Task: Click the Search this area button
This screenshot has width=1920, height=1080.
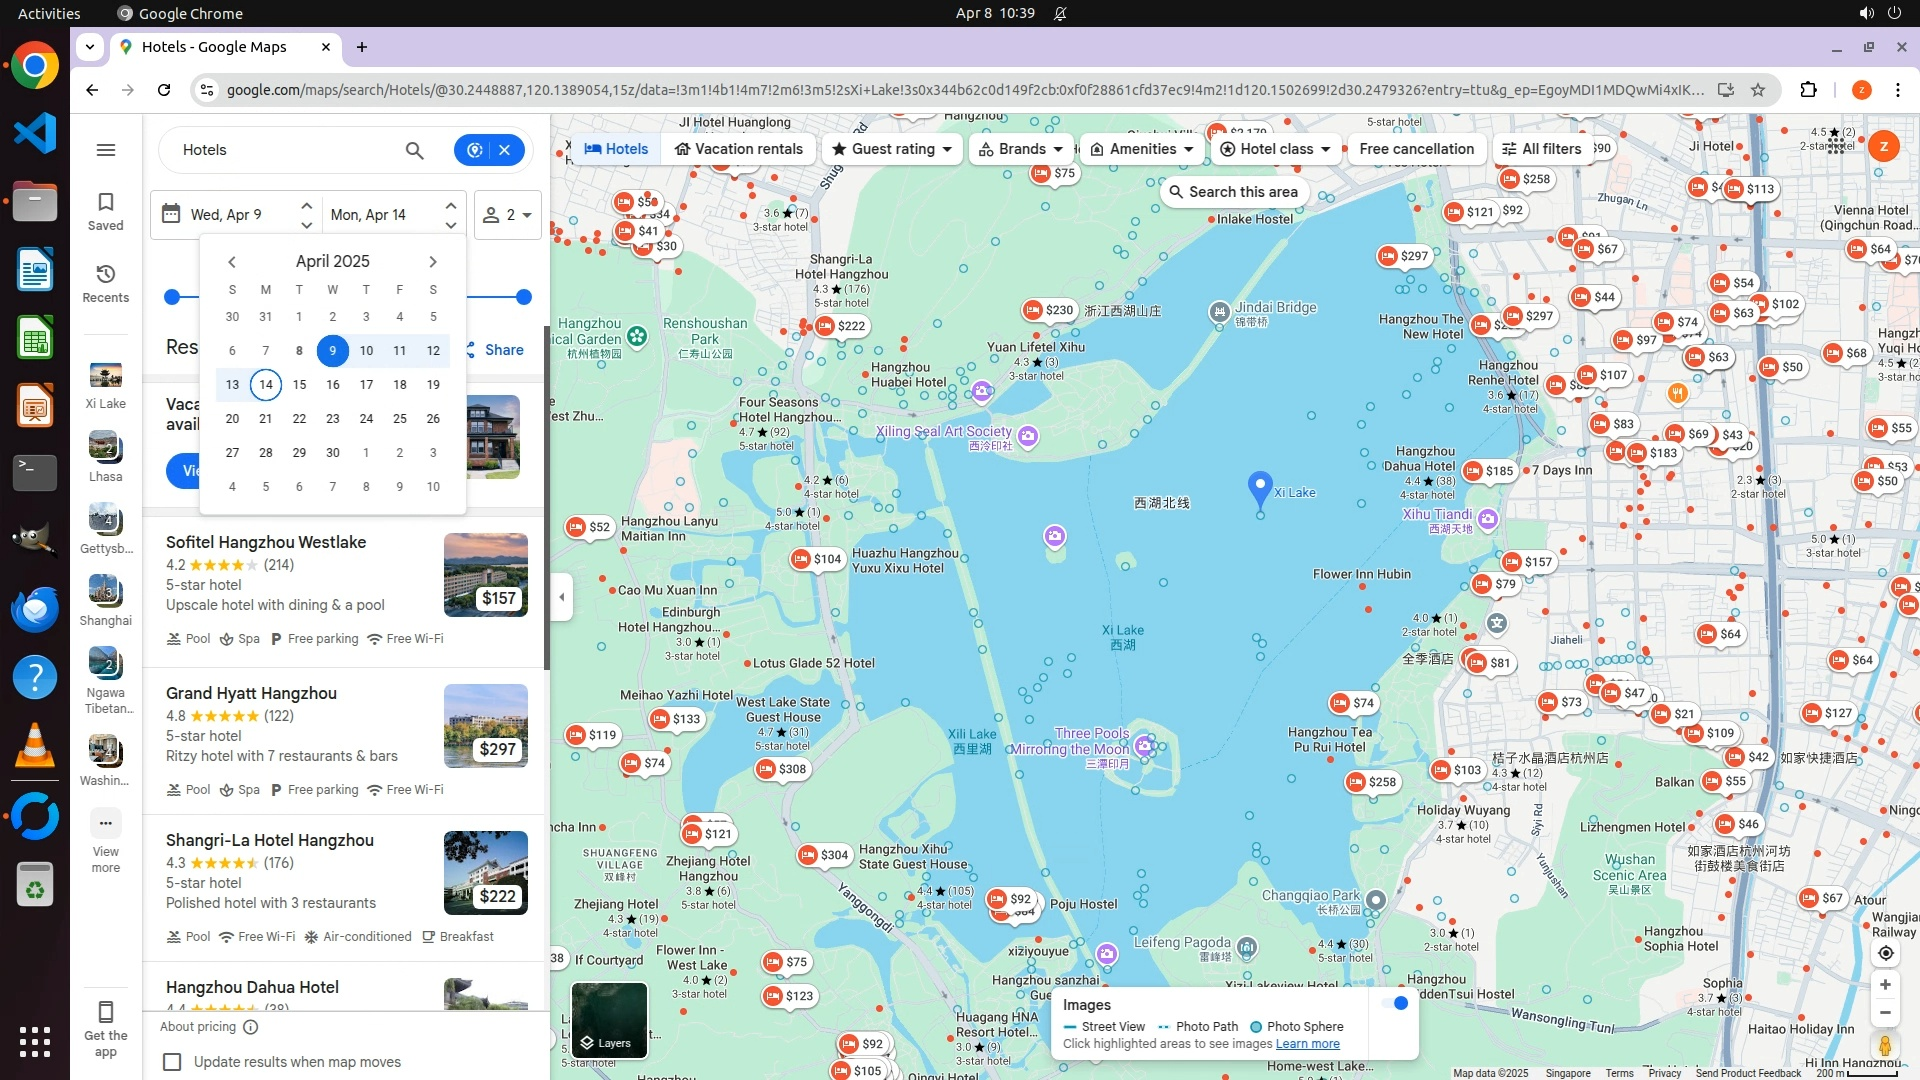Action: tap(1232, 192)
